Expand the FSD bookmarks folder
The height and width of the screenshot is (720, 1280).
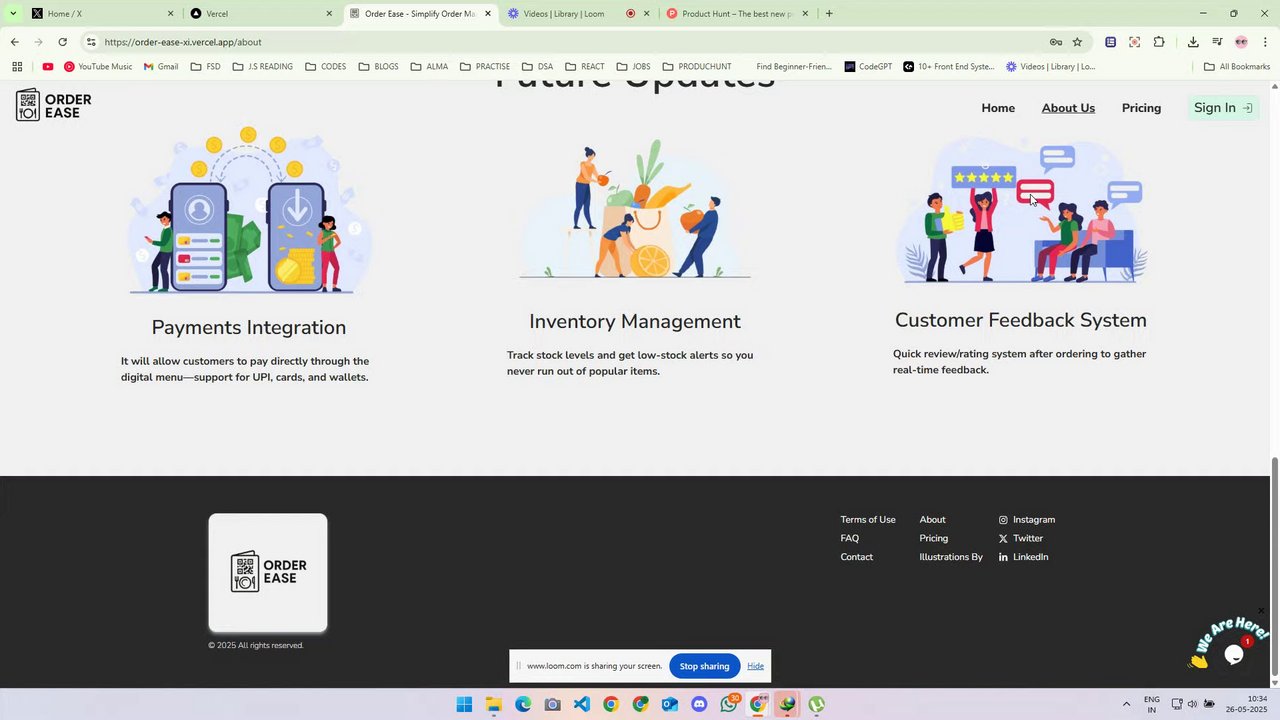204,67
